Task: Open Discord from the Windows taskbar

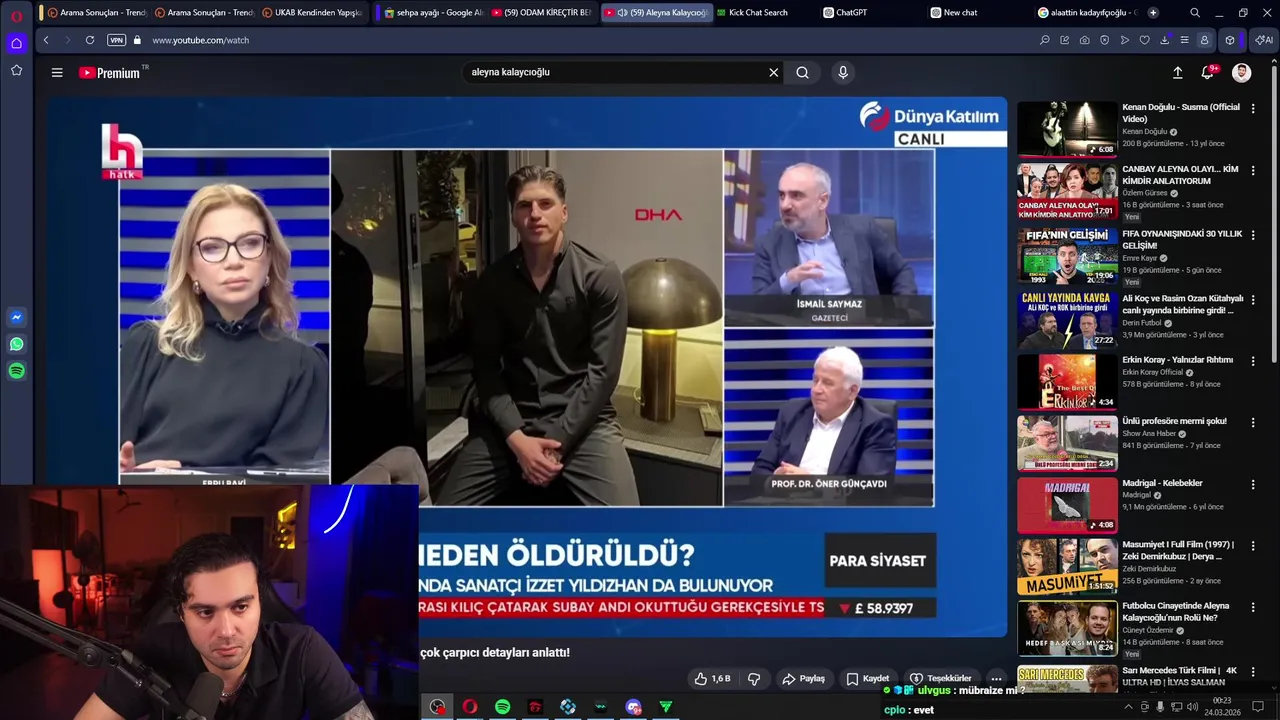Action: tap(633, 707)
